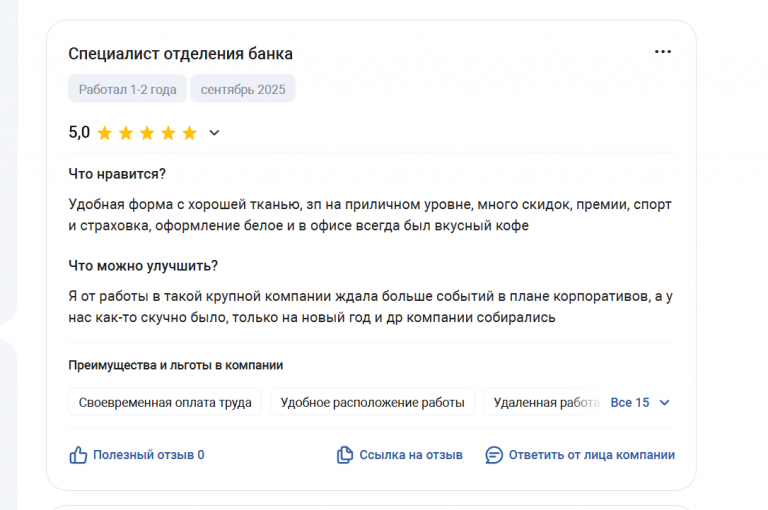Click the "Специалист отделения банка" review title

point(180,54)
